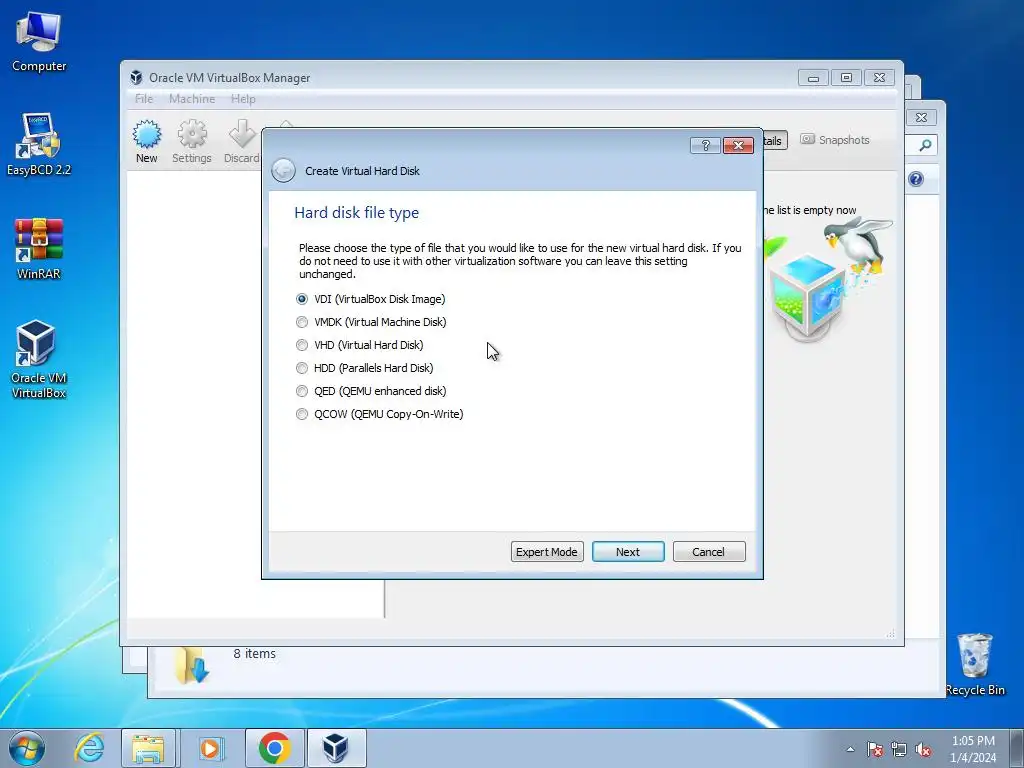Select QCOW (QEMU Copy-On-Write) option
This screenshot has width=1024, height=768.
point(379,414)
